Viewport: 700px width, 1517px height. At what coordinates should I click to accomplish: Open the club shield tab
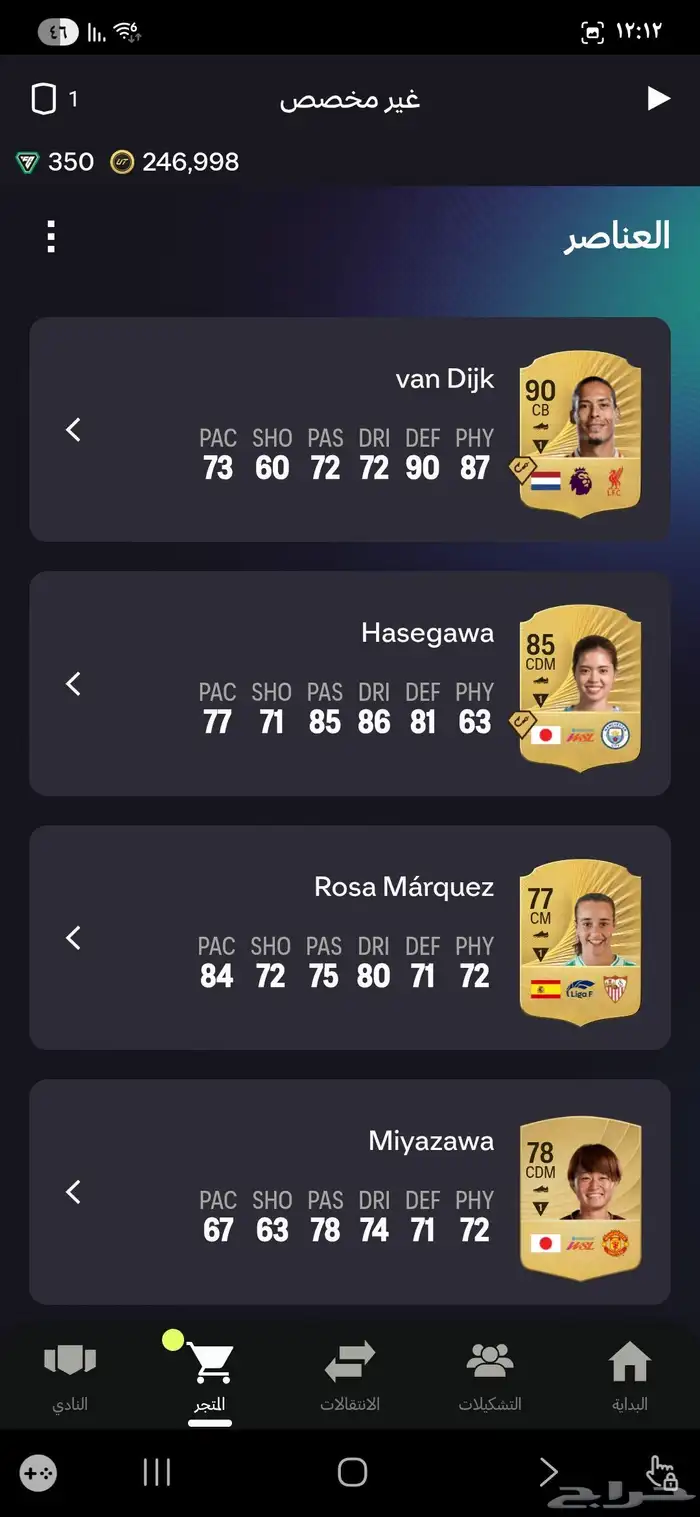click(70, 1362)
